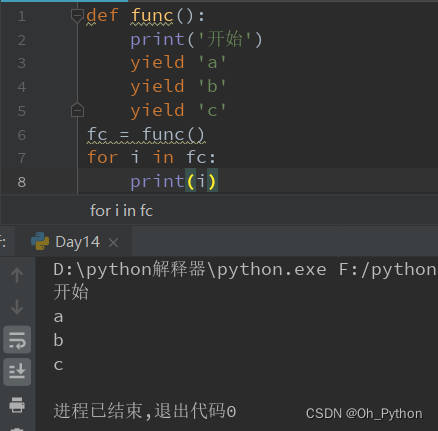
Task: Click 'fc = func()' on line 6
Action: [x=146, y=134]
